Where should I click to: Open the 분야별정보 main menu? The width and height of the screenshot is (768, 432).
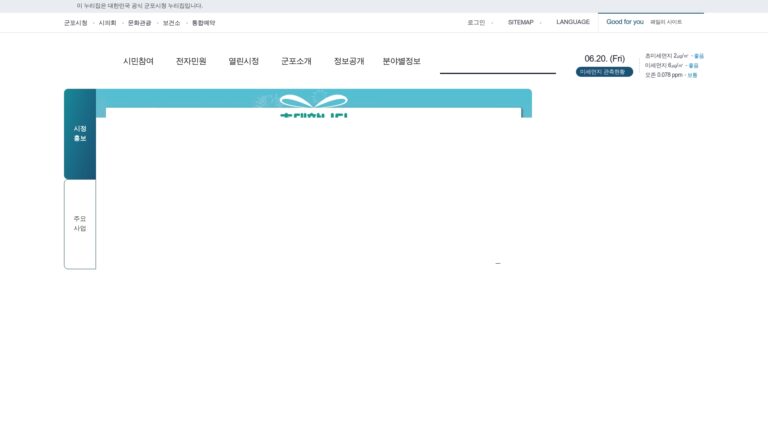[x=401, y=61]
